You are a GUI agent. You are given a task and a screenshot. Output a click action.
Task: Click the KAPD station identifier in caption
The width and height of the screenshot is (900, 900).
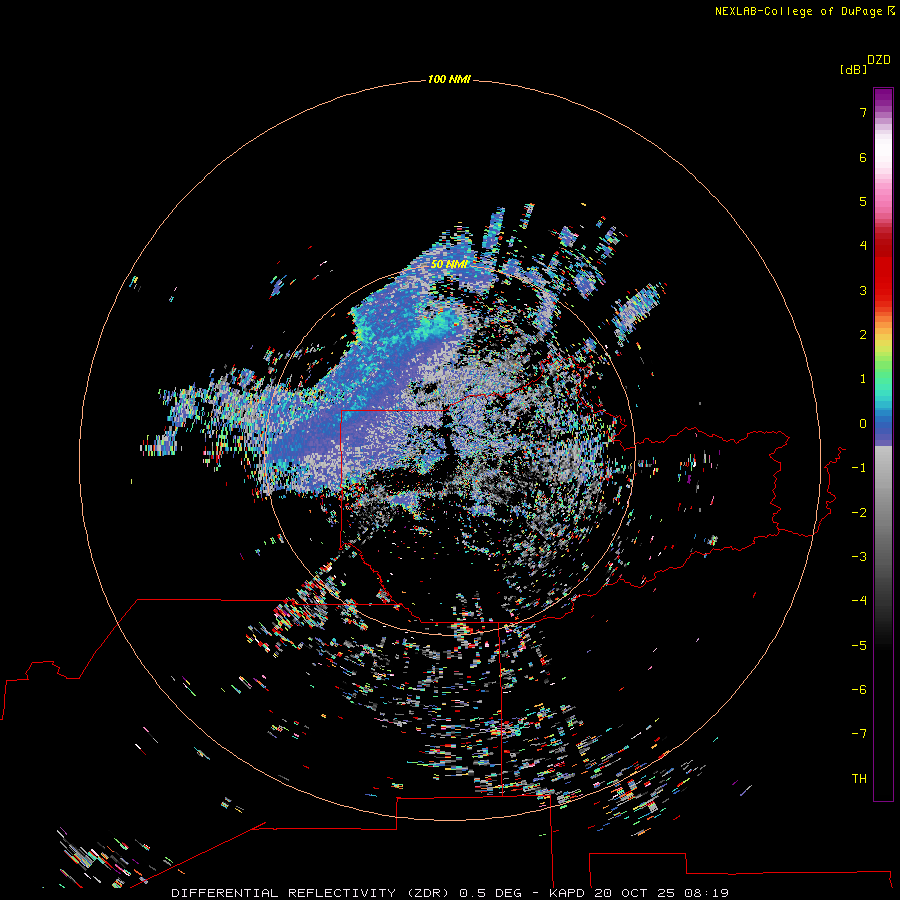[567, 893]
